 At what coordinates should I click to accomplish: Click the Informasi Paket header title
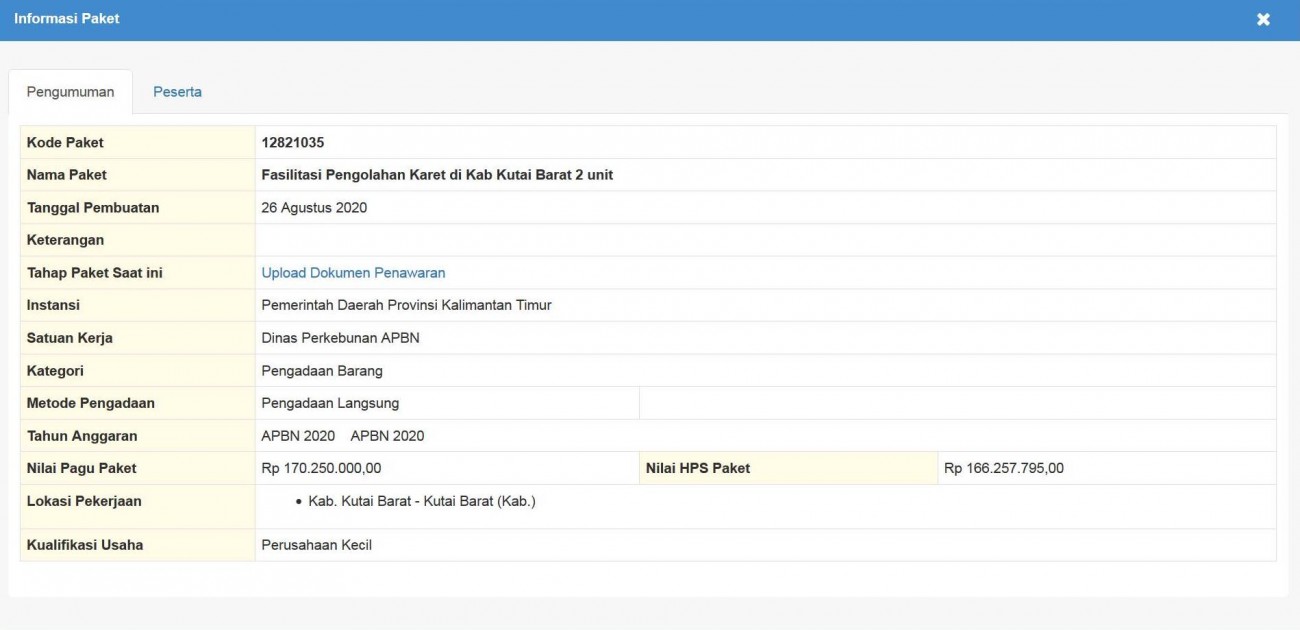(x=67, y=19)
